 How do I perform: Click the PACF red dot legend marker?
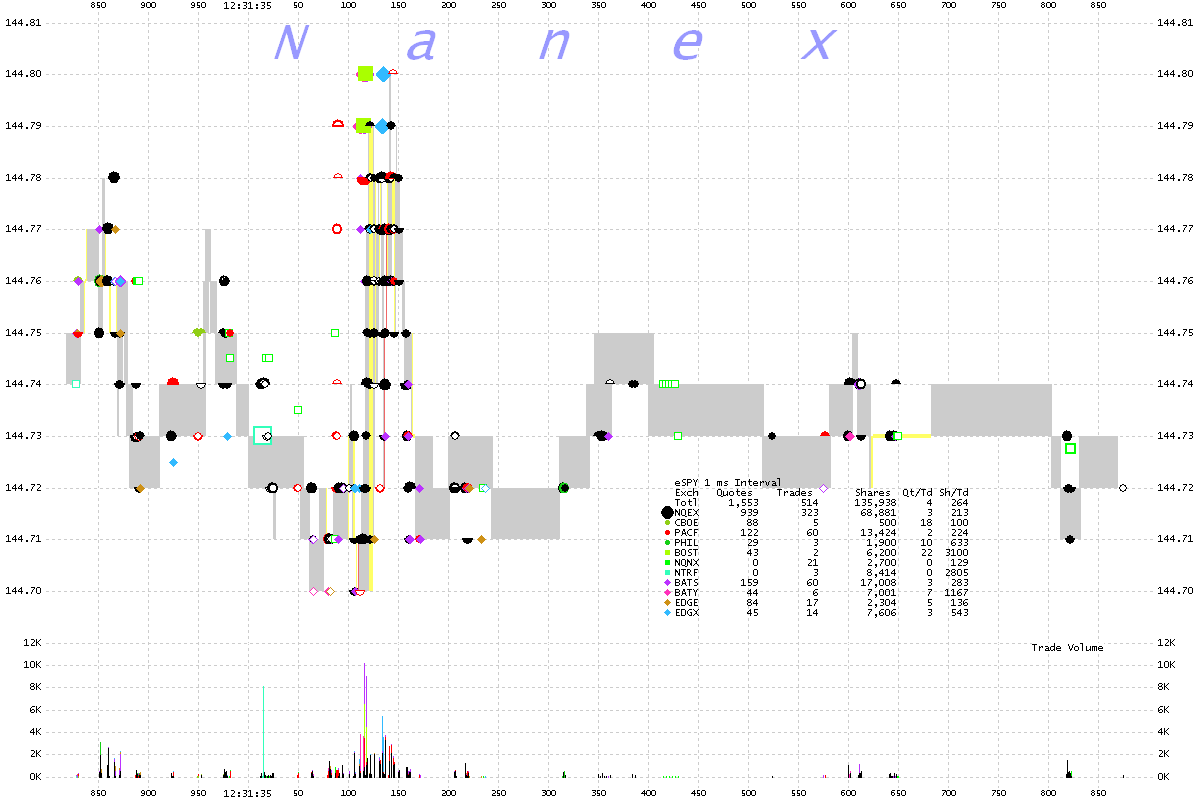coord(666,533)
